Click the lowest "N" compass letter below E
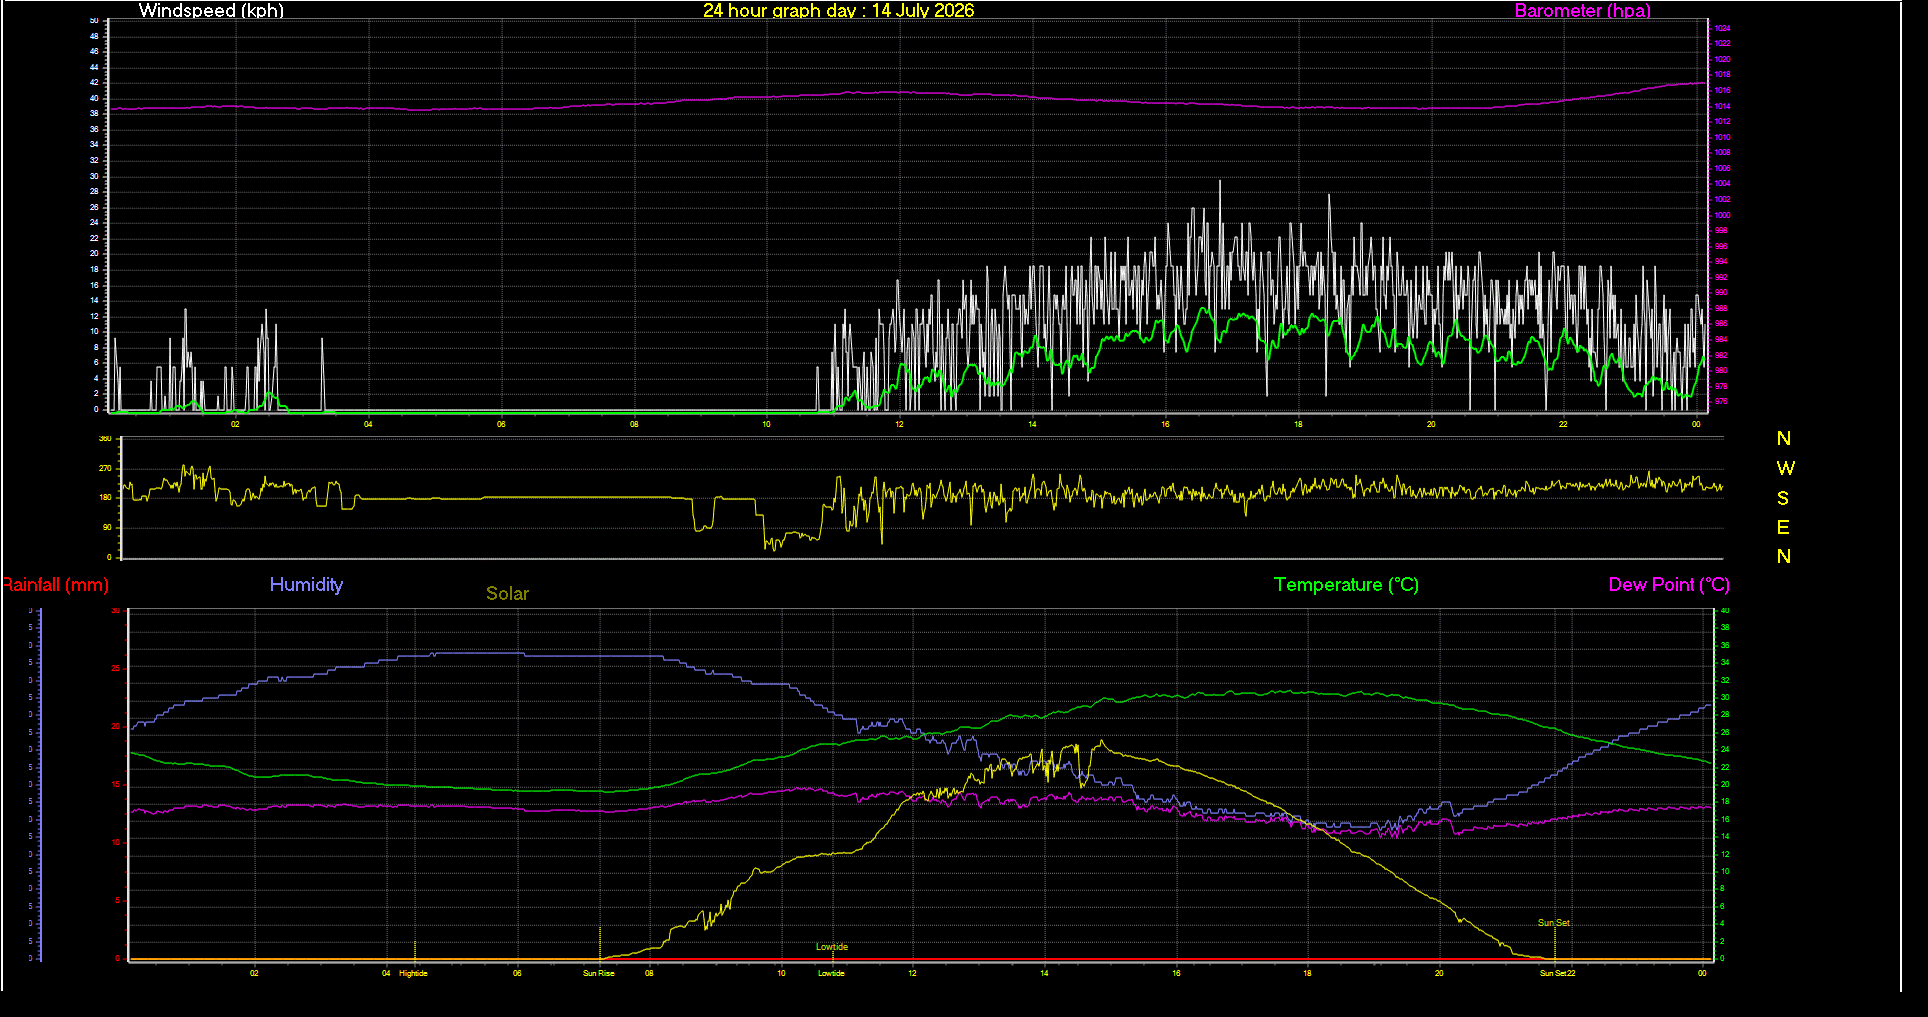1928x1017 pixels. coord(1783,557)
